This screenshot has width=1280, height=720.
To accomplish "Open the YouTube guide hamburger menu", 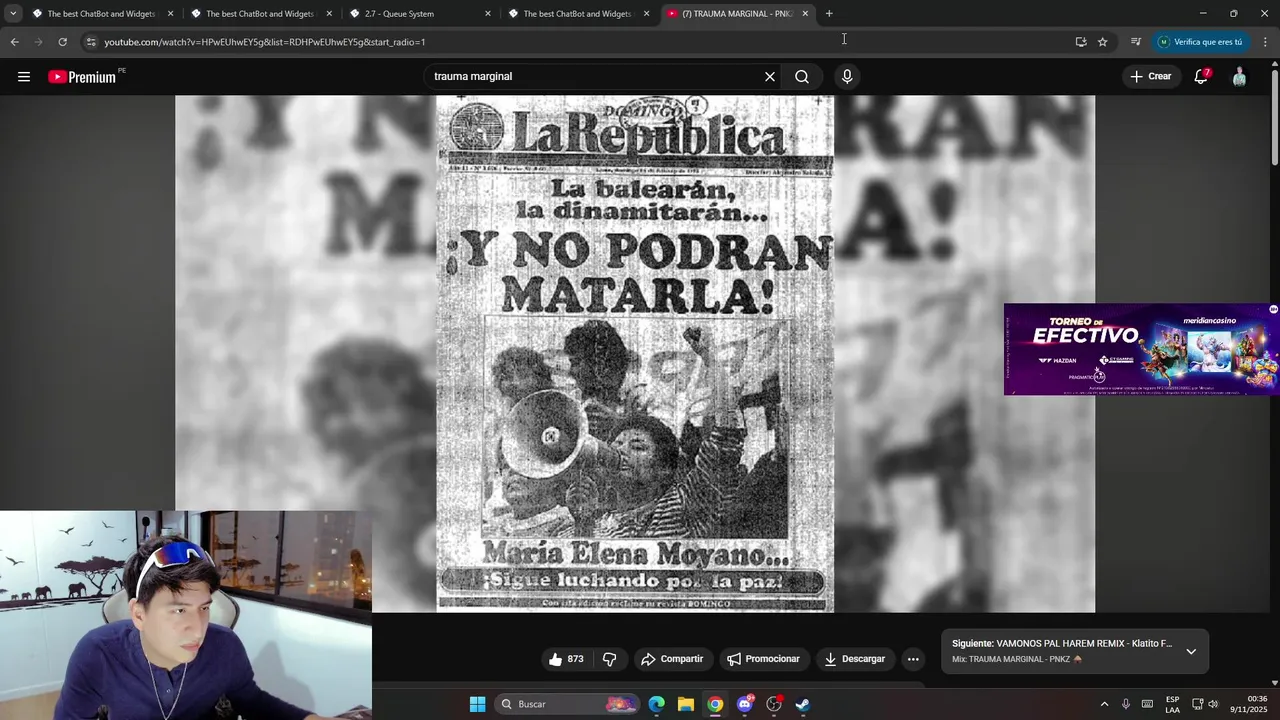I will [24, 77].
